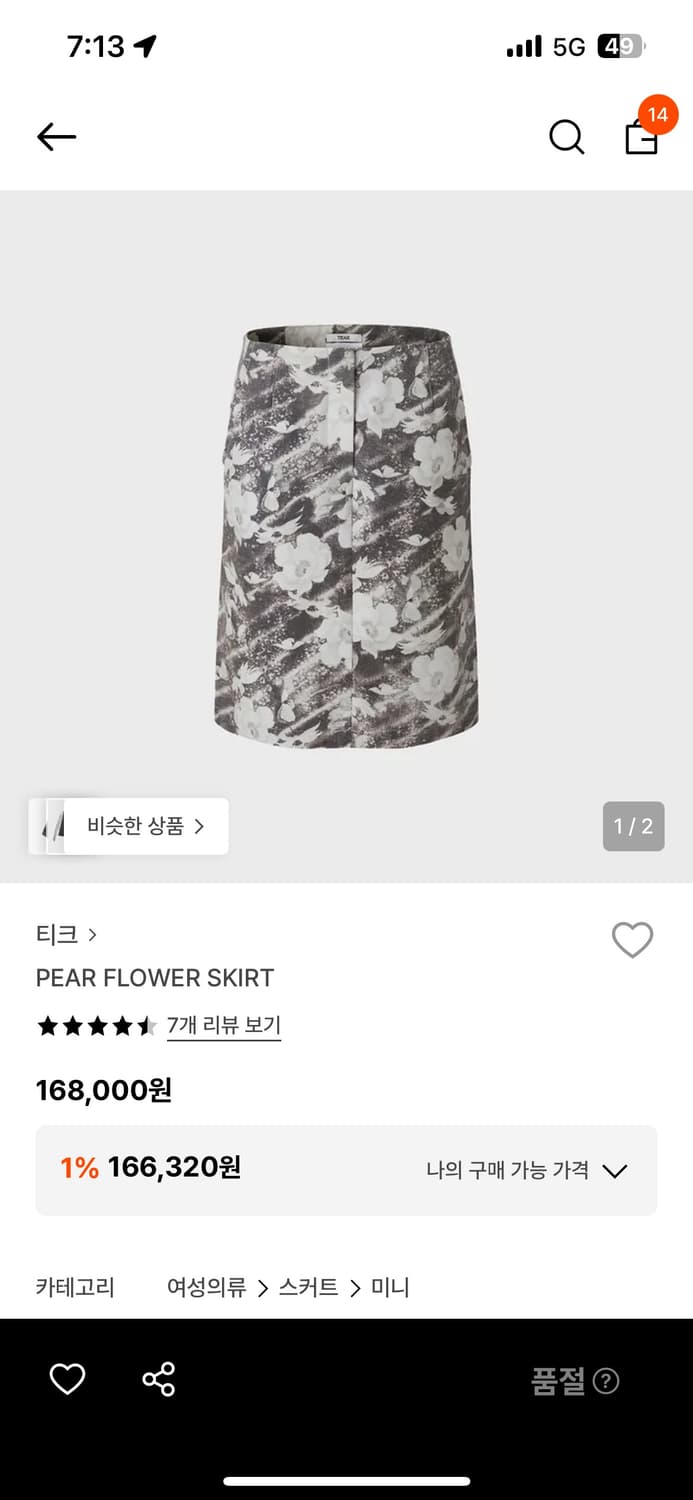The width and height of the screenshot is (693, 1500).
Task: Toggle the white heart in bottom bar
Action: [x=67, y=1379]
